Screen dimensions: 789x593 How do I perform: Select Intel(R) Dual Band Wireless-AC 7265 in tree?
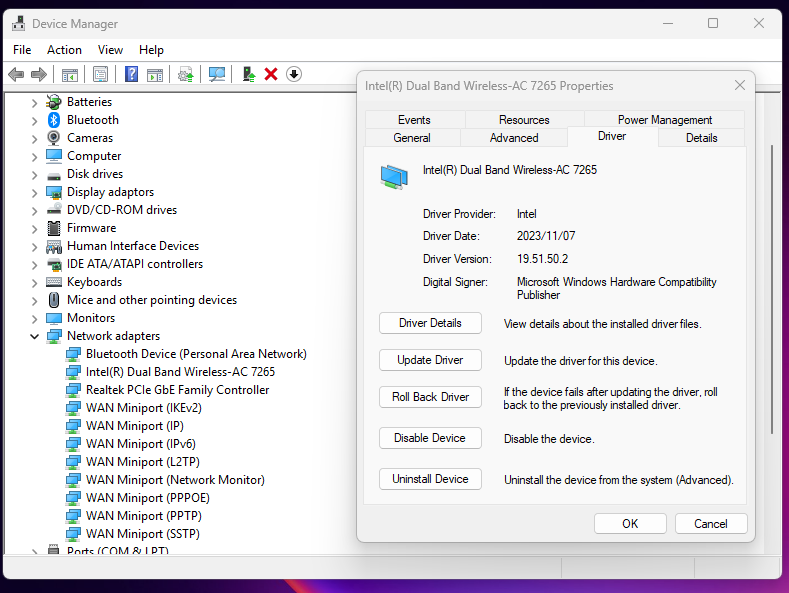coord(181,372)
